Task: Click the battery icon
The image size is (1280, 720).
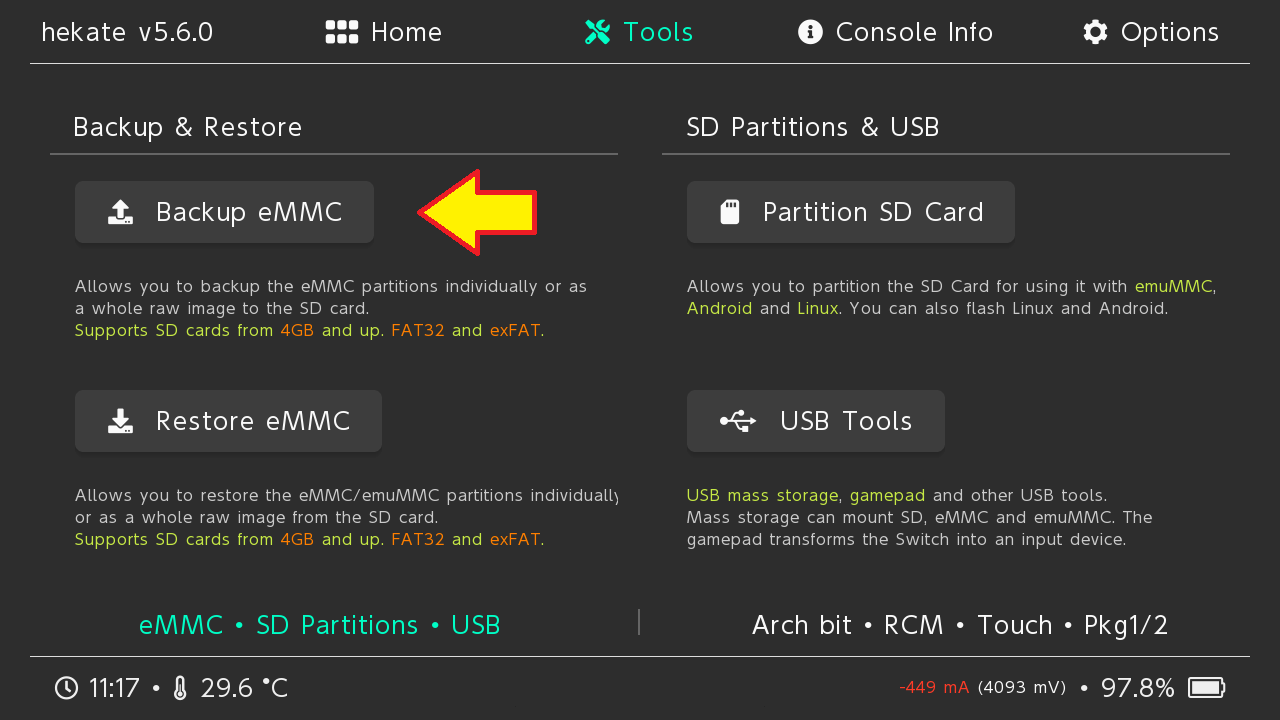Action: pos(1206,688)
